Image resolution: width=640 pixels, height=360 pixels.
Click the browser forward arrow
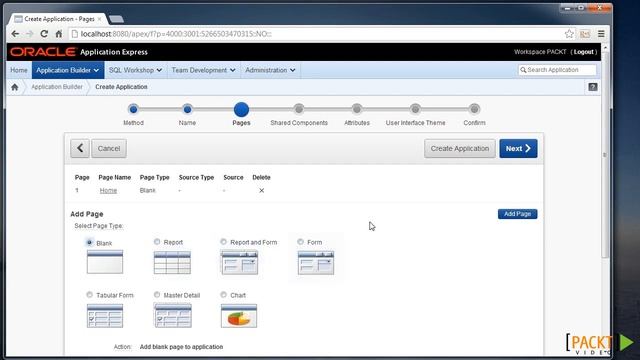pos(29,34)
